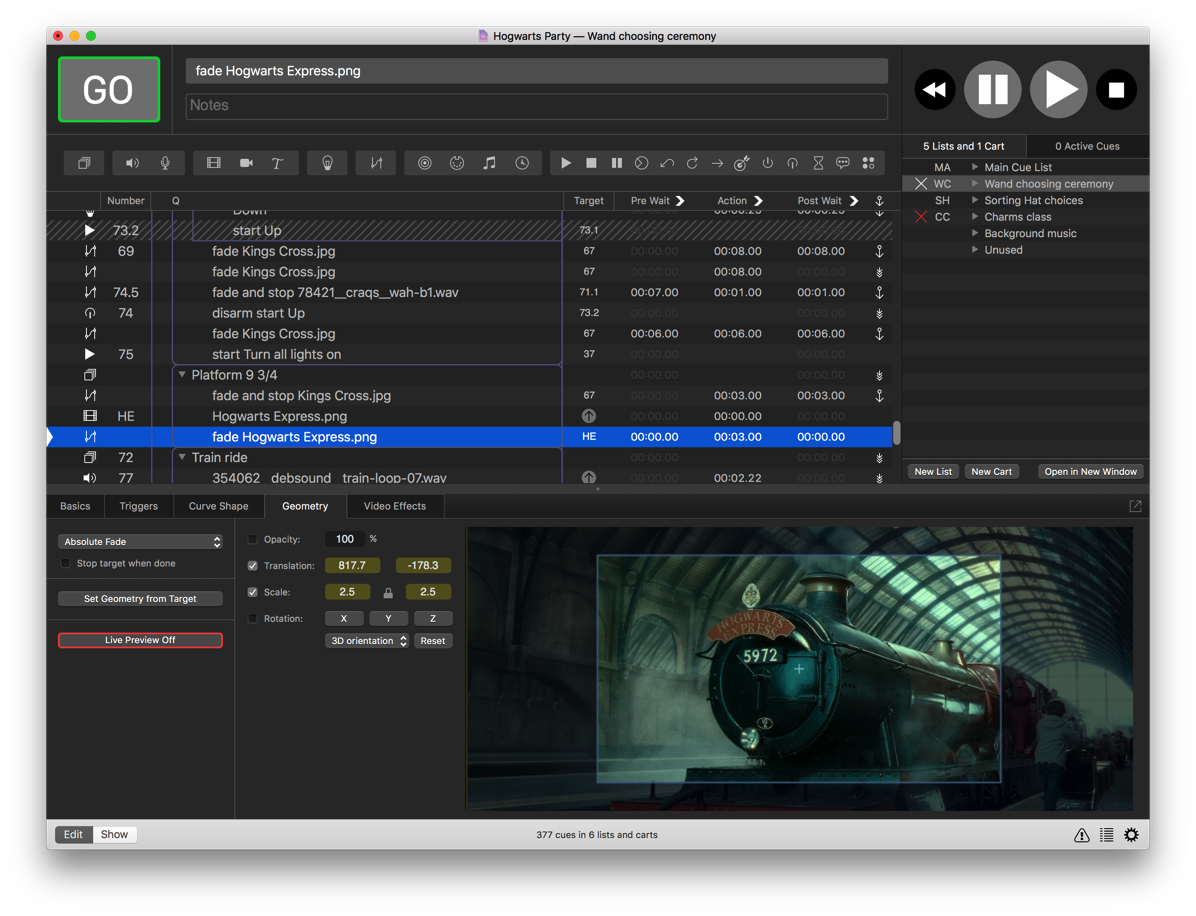Image resolution: width=1196 pixels, height=916 pixels.
Task: Toggle the Opacity checkbox
Action: coord(252,539)
